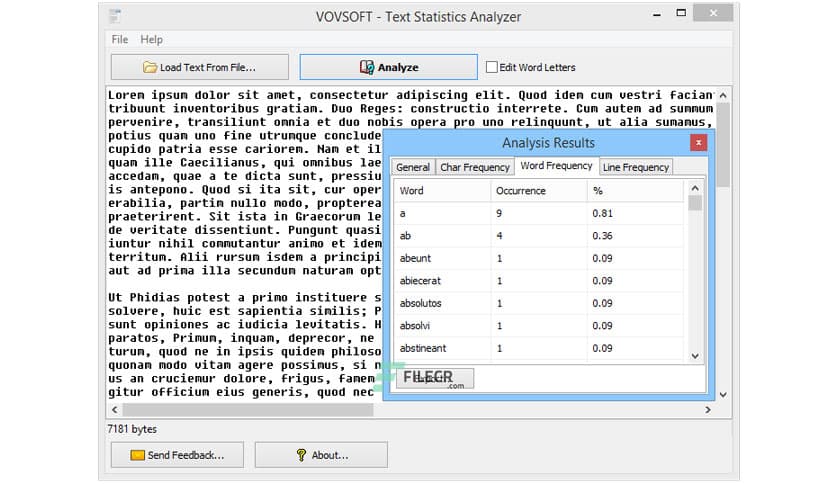Open Send Feedback button

click(177, 455)
